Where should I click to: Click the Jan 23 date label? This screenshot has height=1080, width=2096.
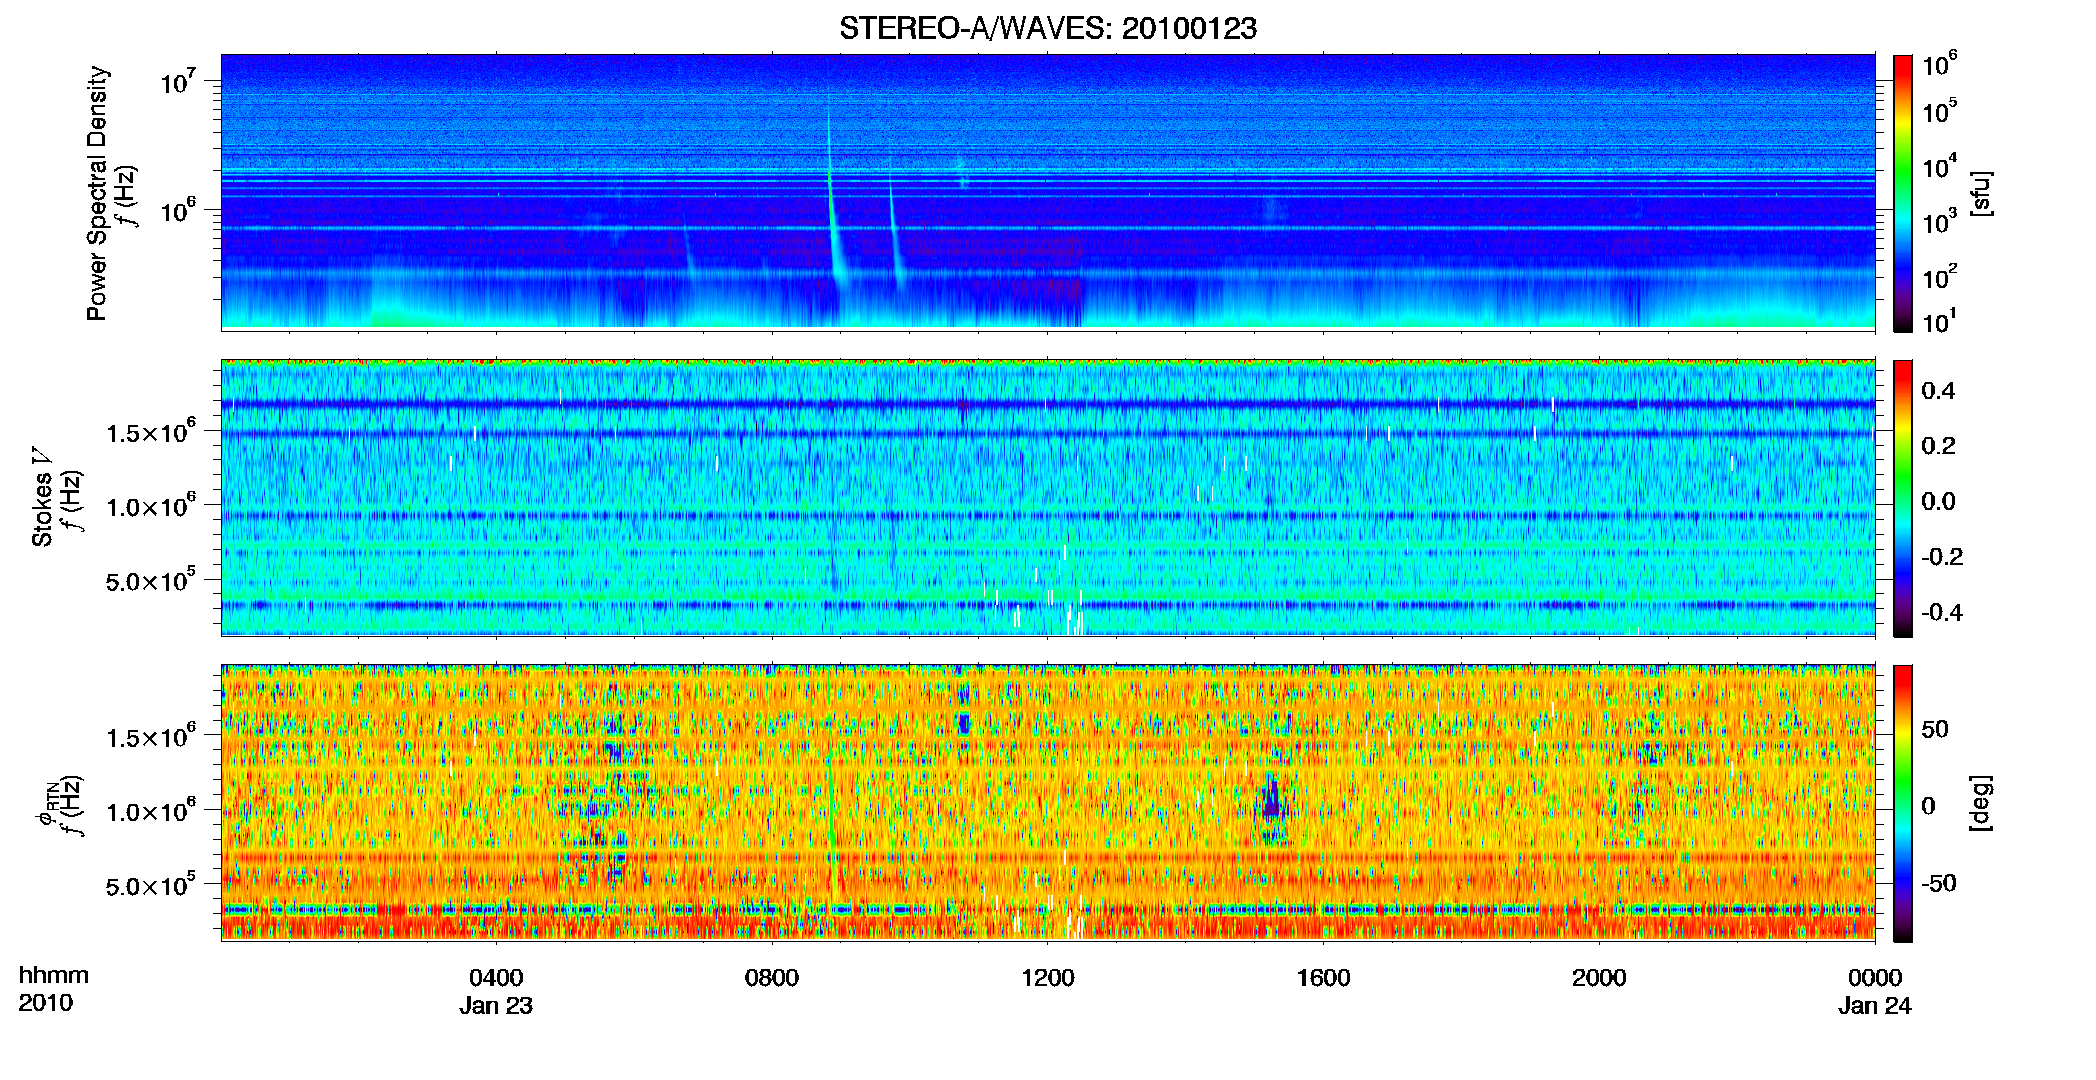[496, 1006]
